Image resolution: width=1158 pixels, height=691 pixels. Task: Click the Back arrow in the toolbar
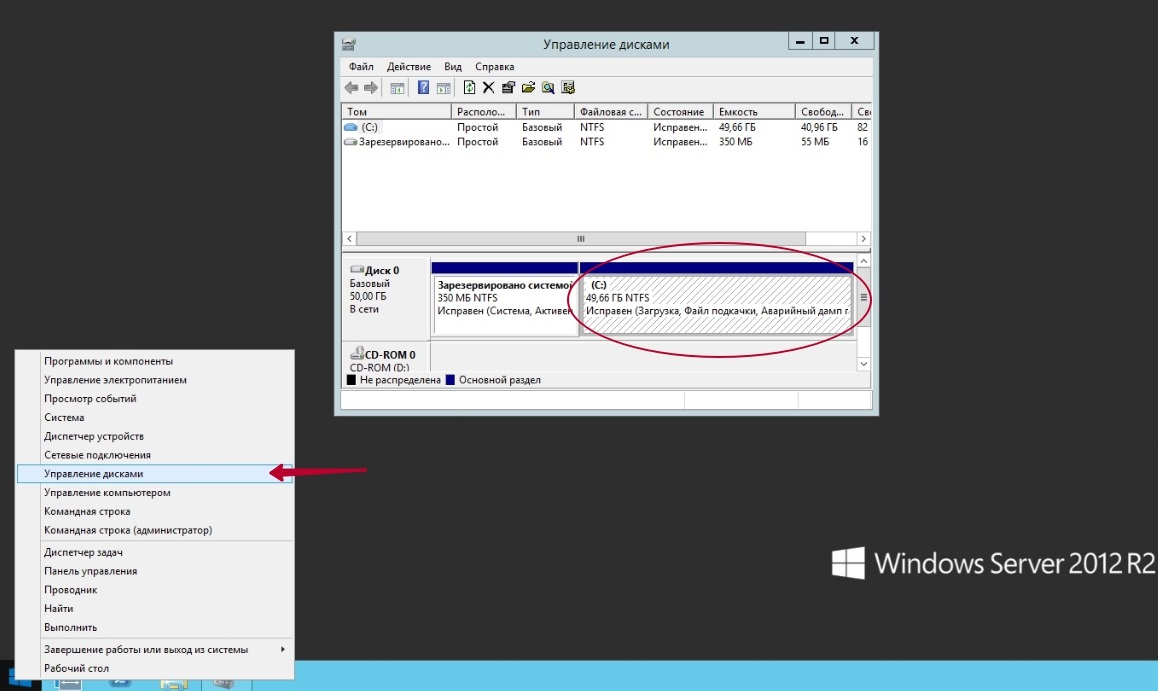351,88
